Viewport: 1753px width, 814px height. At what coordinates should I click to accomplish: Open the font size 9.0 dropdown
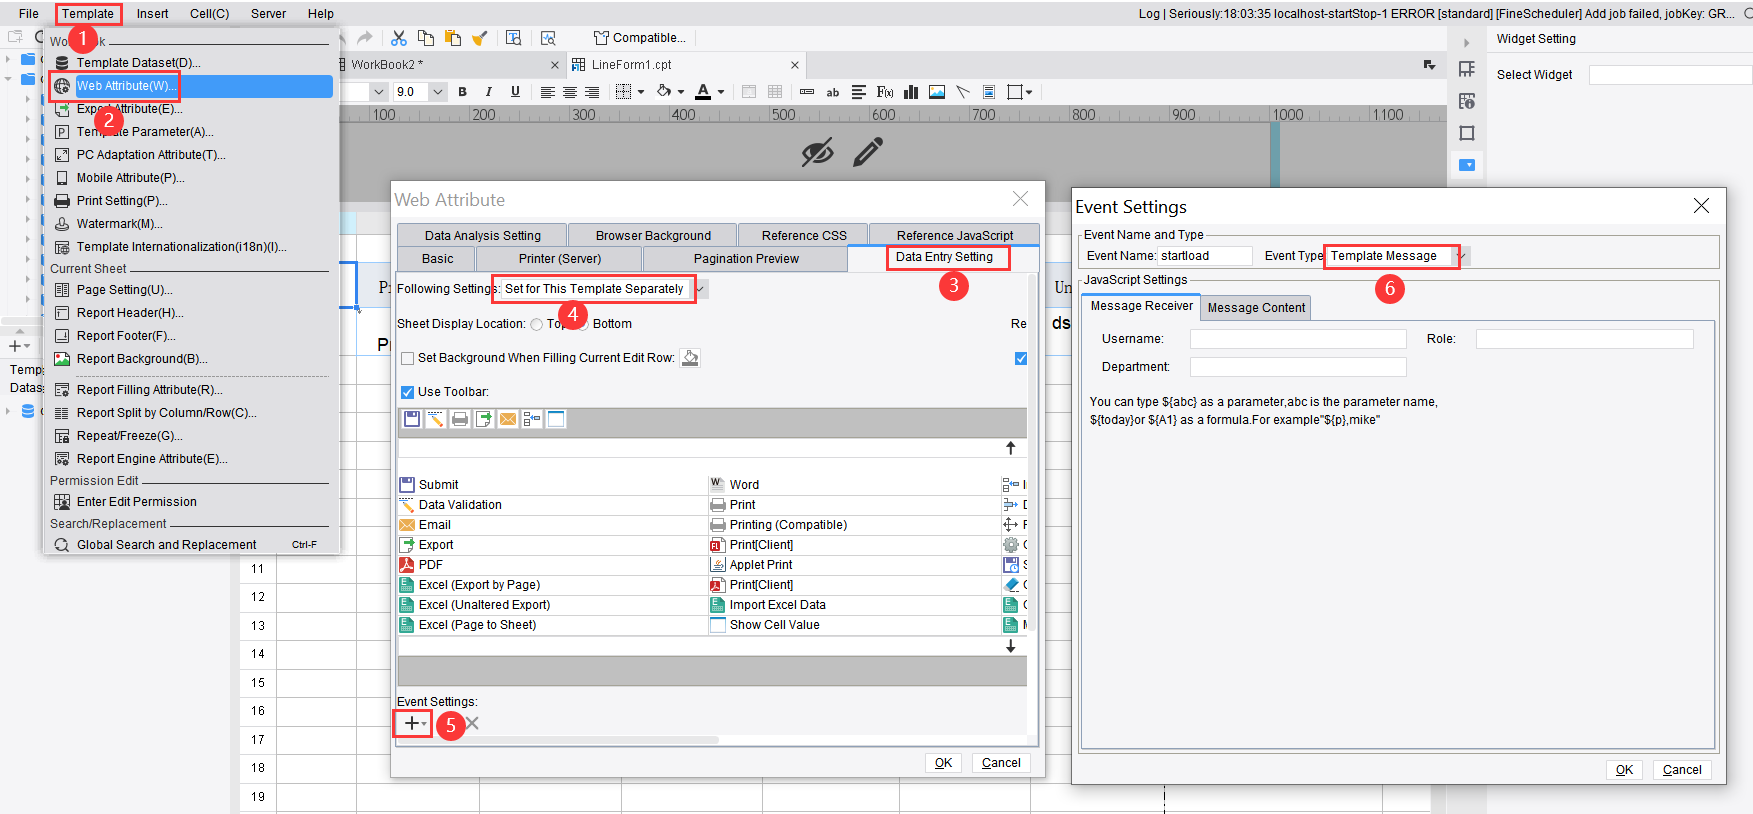437,92
